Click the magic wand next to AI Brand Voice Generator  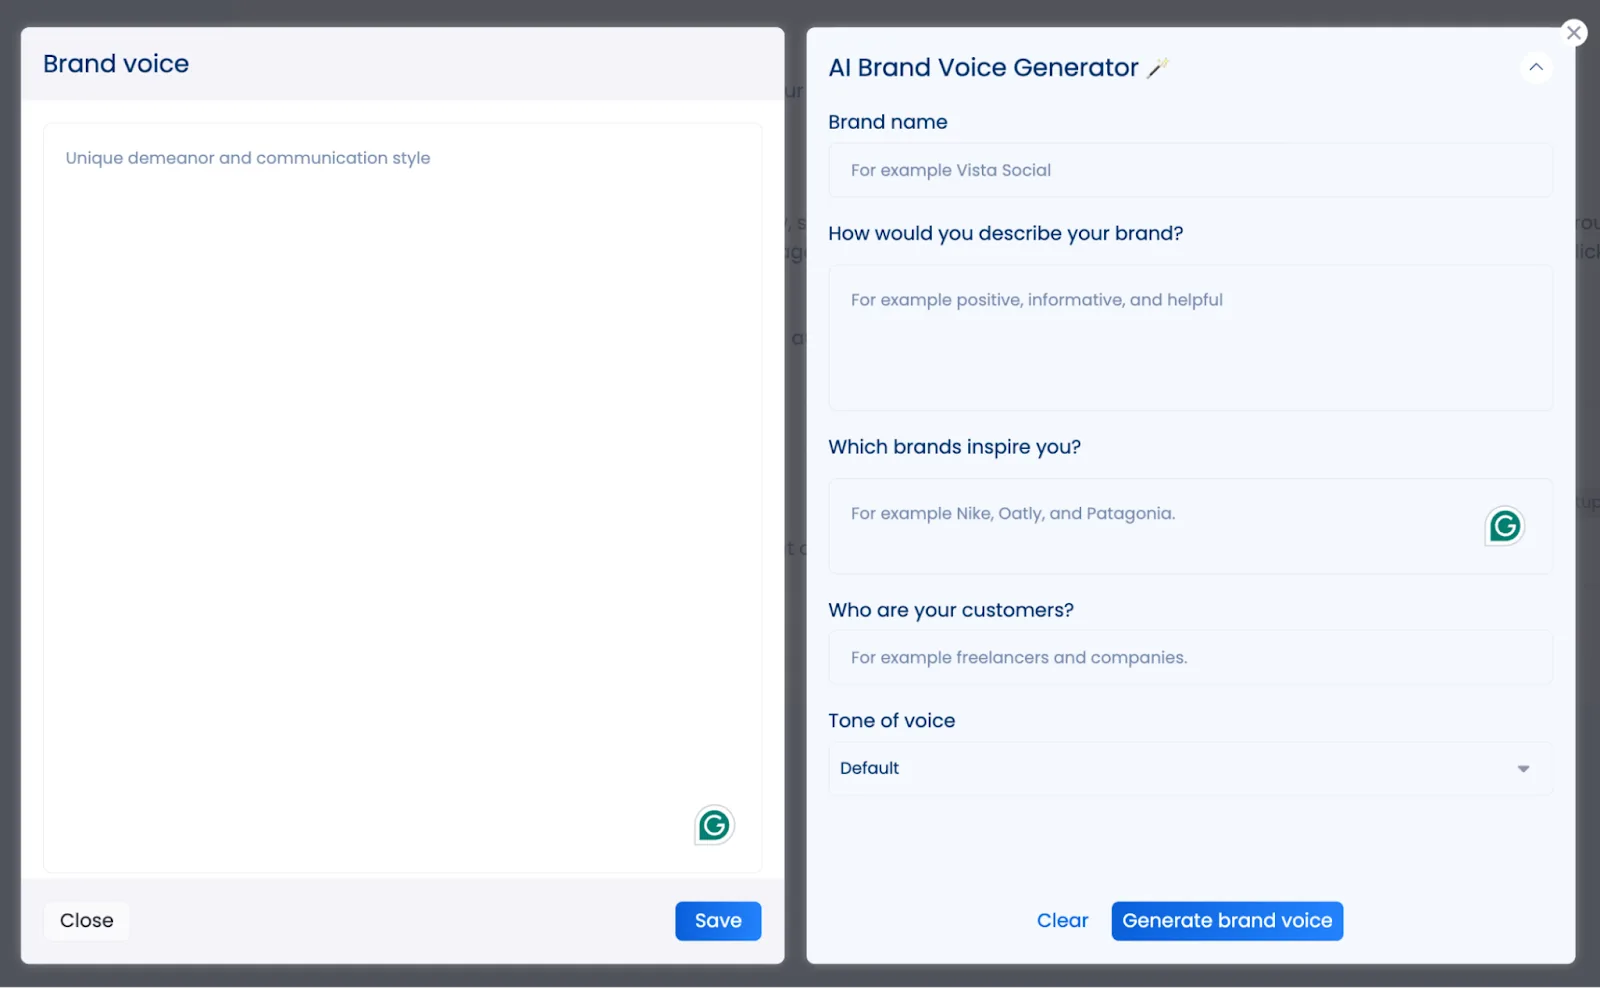click(x=1158, y=66)
